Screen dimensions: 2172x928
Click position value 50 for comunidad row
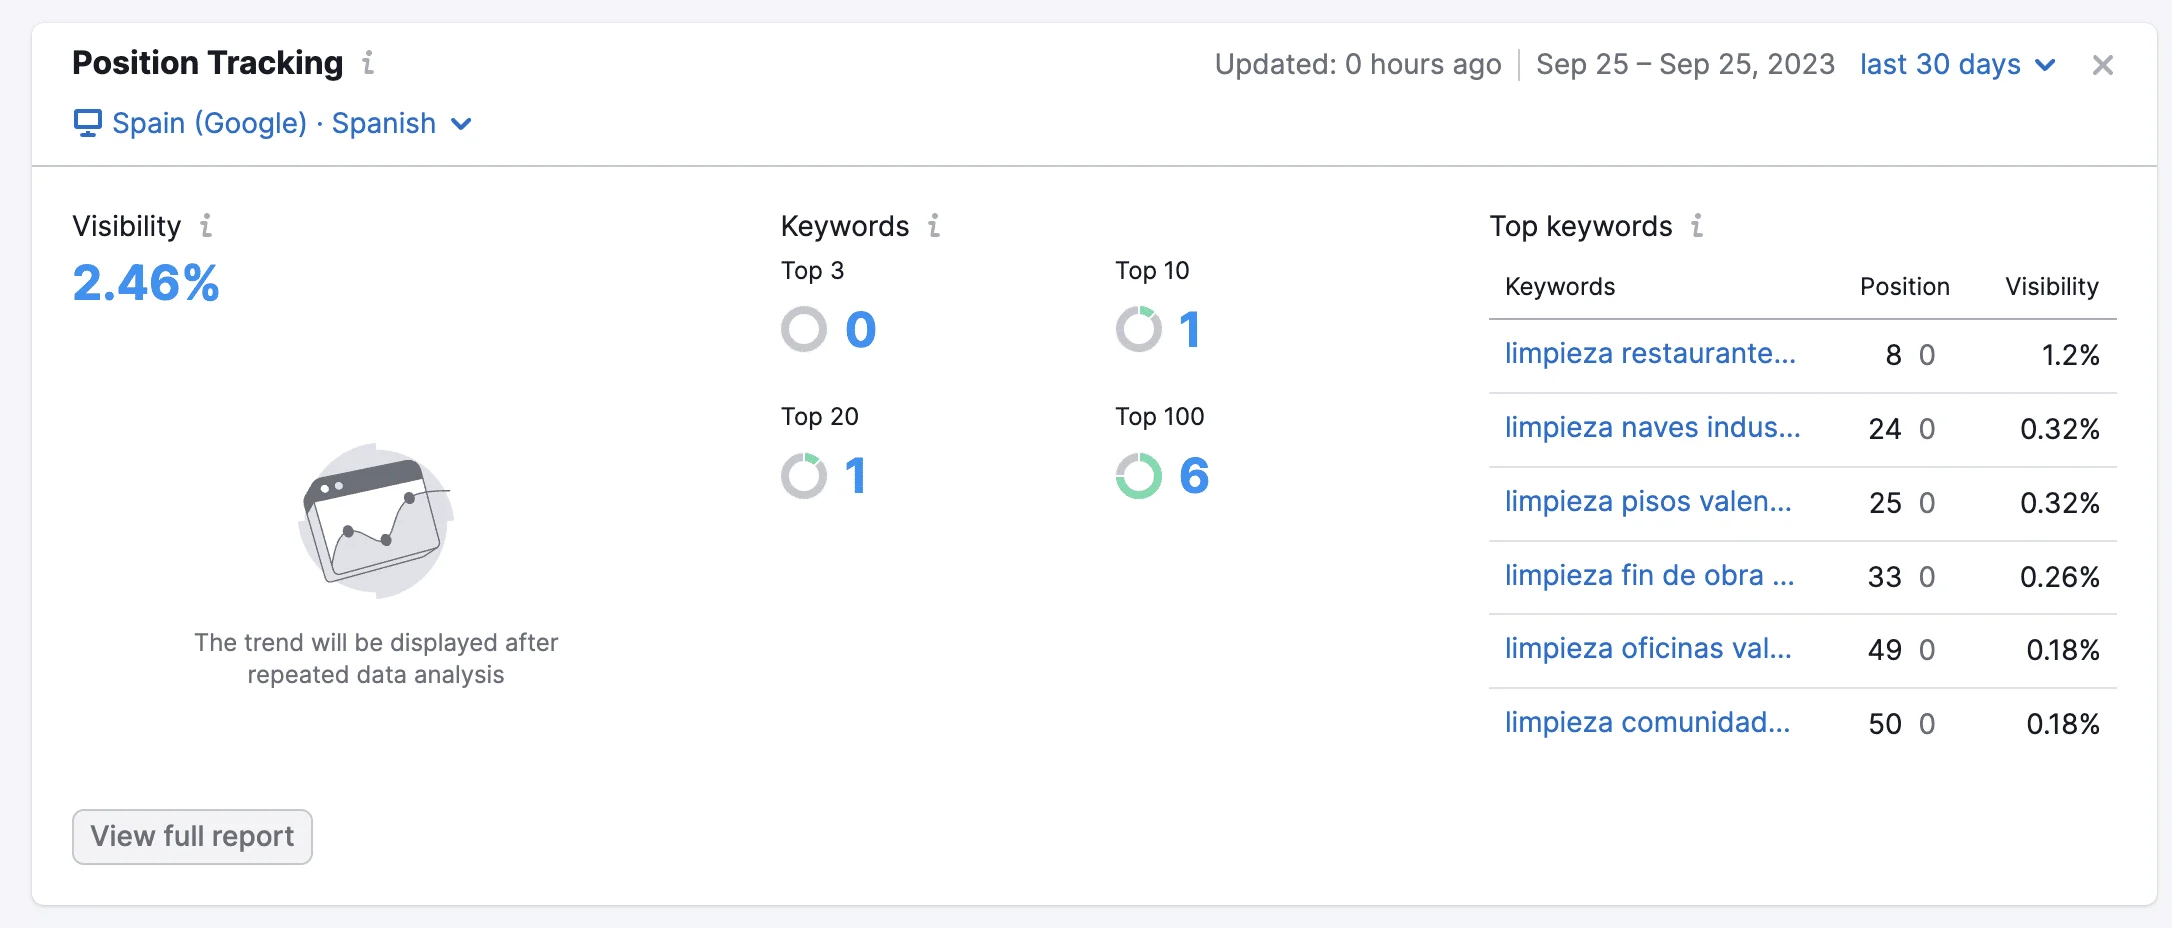click(x=1885, y=724)
